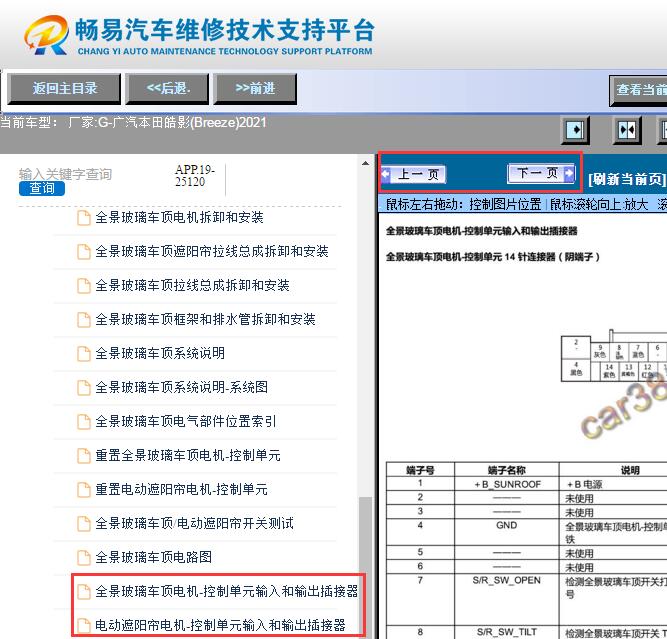Open 全景玻璃车顶/电动遮阳帘开关测试
The width and height of the screenshot is (667, 639).
coord(194,524)
